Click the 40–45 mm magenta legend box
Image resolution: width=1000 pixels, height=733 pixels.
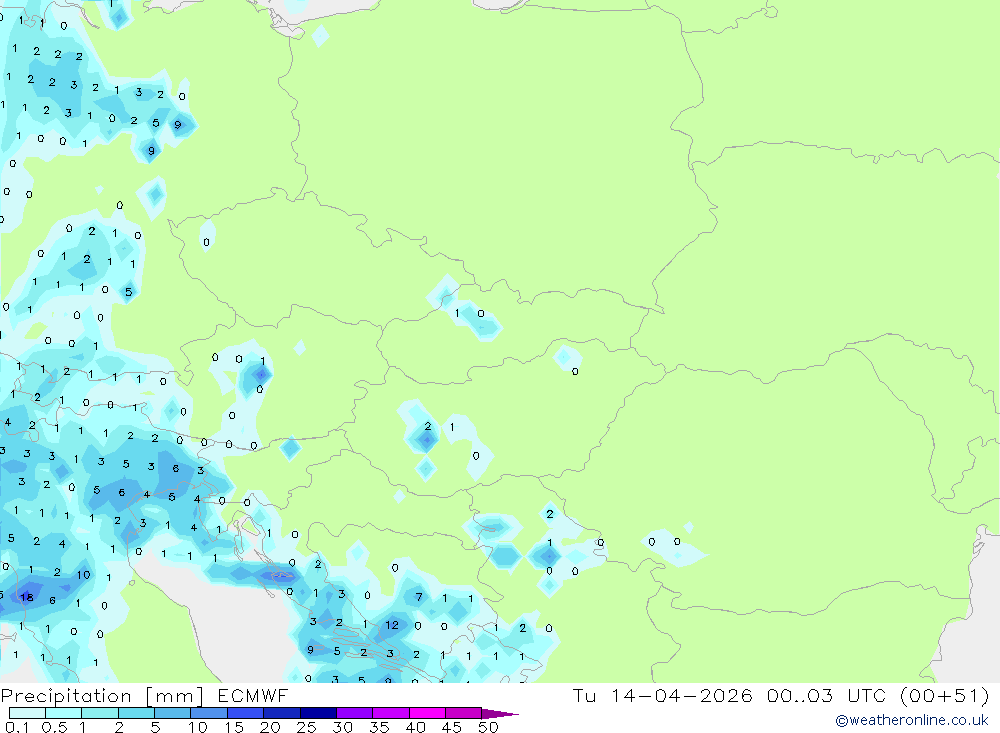(427, 713)
